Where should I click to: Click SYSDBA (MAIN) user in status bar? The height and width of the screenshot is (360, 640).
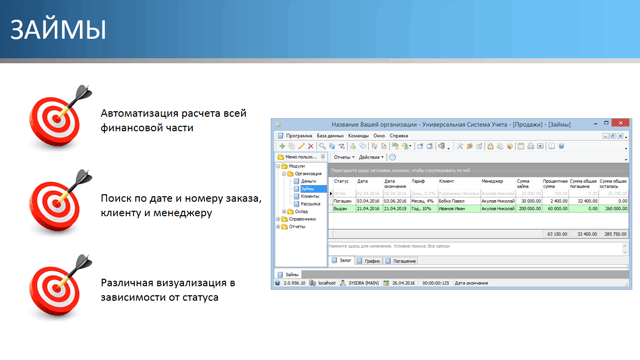[364, 283]
